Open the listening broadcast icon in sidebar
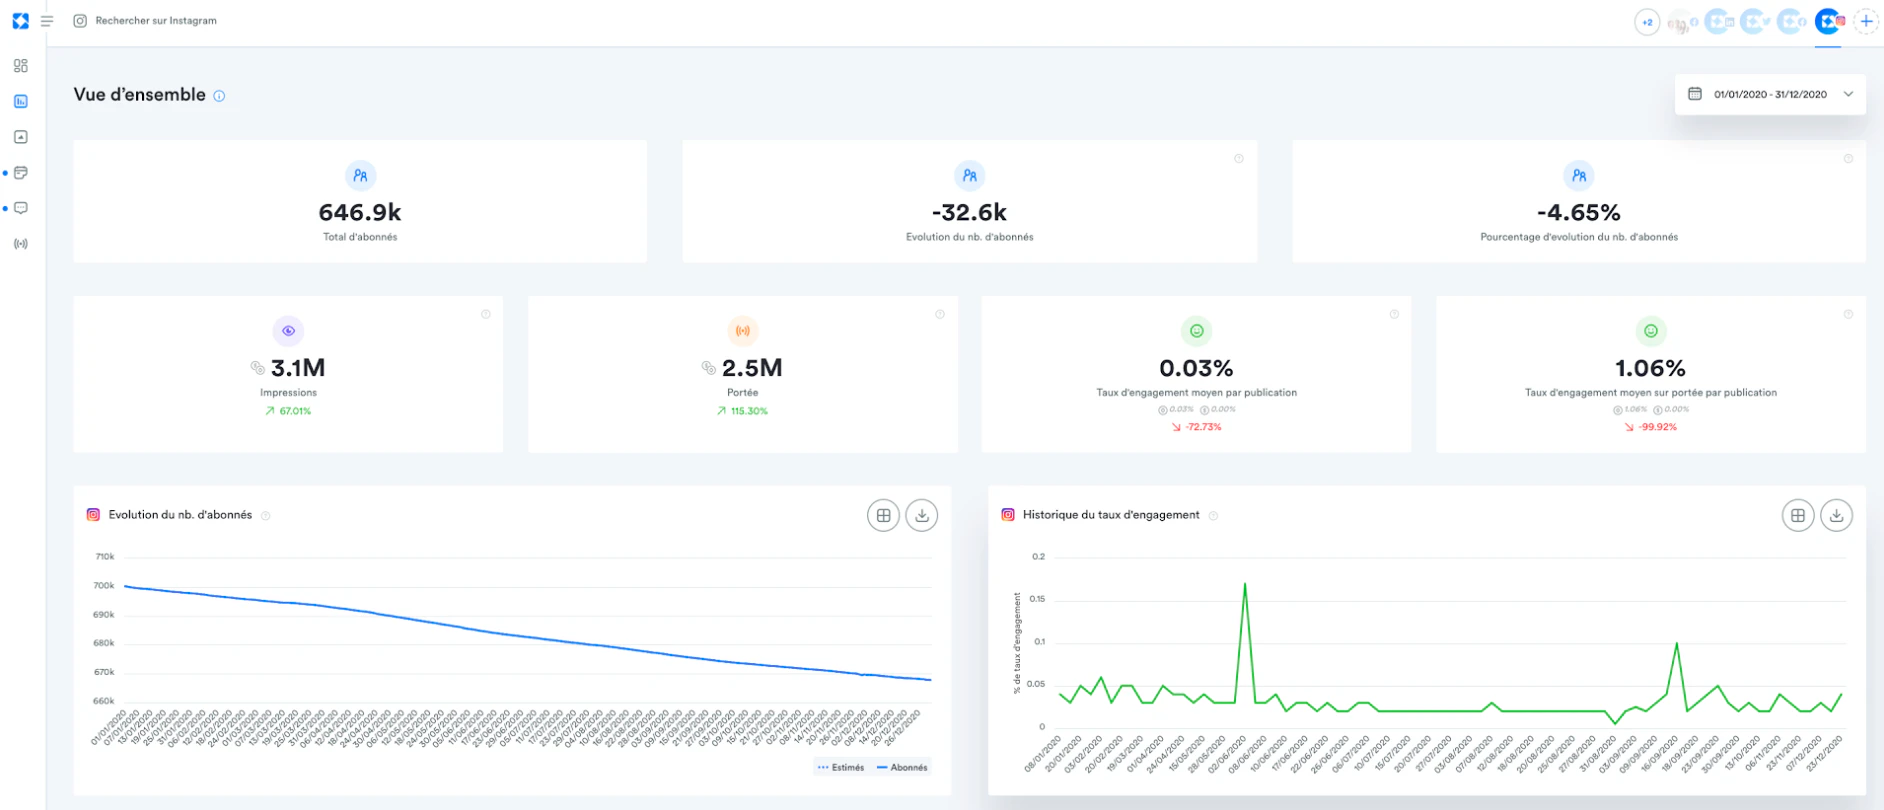The image size is (1884, 810). pyautogui.click(x=21, y=244)
